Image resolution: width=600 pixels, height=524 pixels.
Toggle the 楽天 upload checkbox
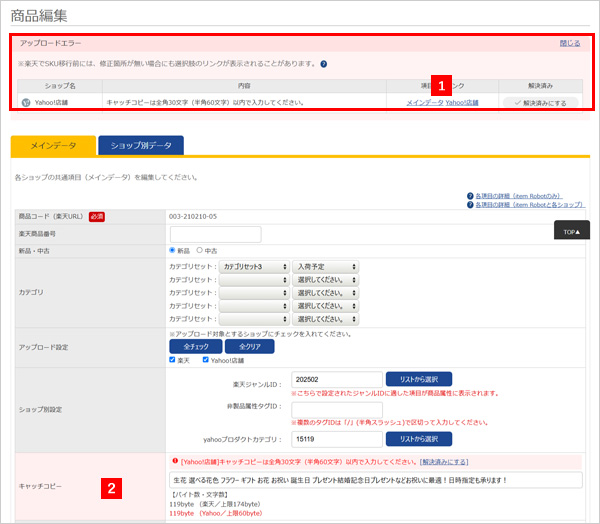pos(173,360)
